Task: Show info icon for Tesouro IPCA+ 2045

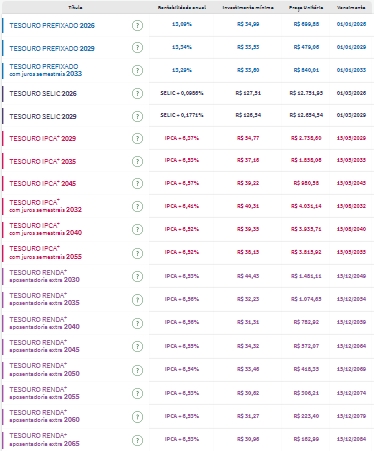Action: click(x=137, y=183)
